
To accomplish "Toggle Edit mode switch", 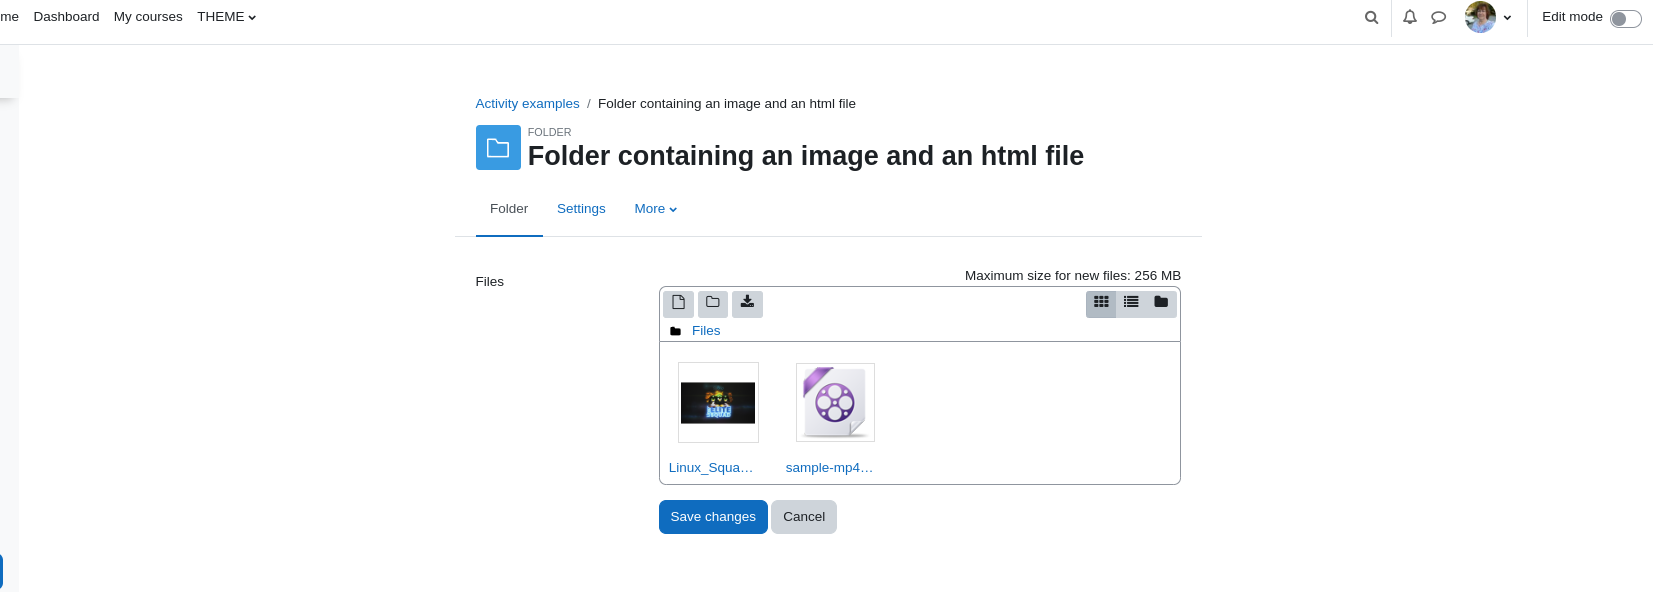I will click(x=1625, y=18).
